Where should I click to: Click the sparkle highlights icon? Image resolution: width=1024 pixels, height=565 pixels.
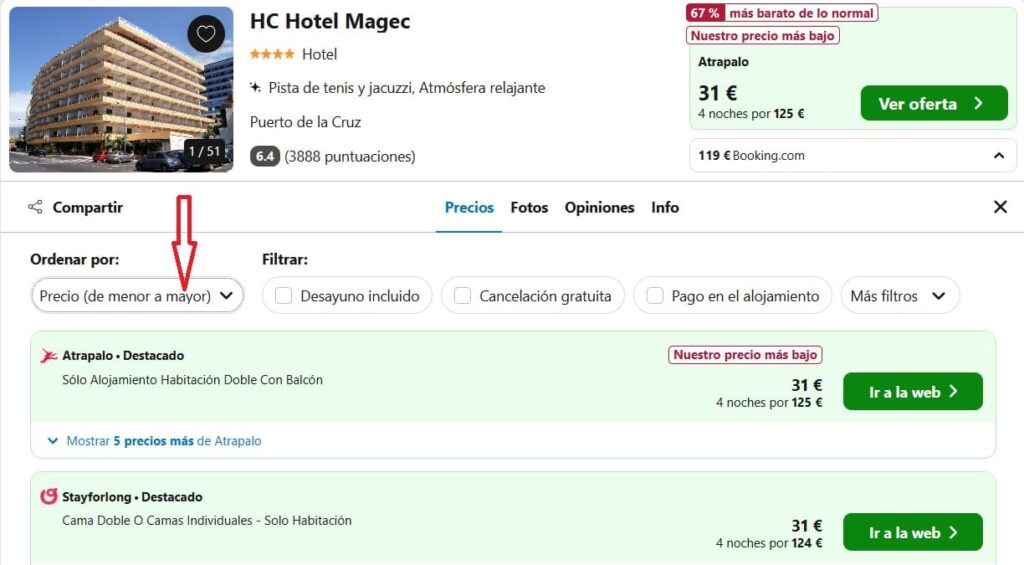pyautogui.click(x=255, y=88)
